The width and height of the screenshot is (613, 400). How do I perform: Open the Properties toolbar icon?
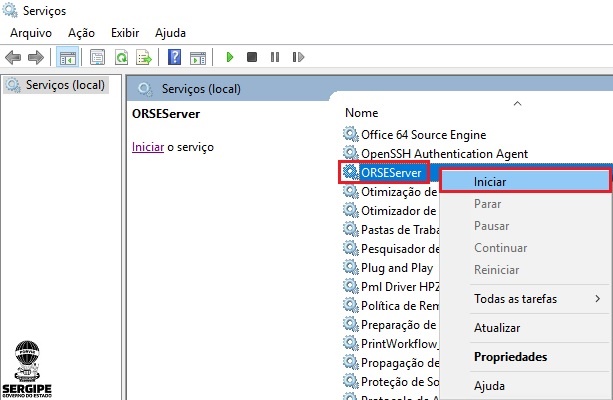(98, 58)
